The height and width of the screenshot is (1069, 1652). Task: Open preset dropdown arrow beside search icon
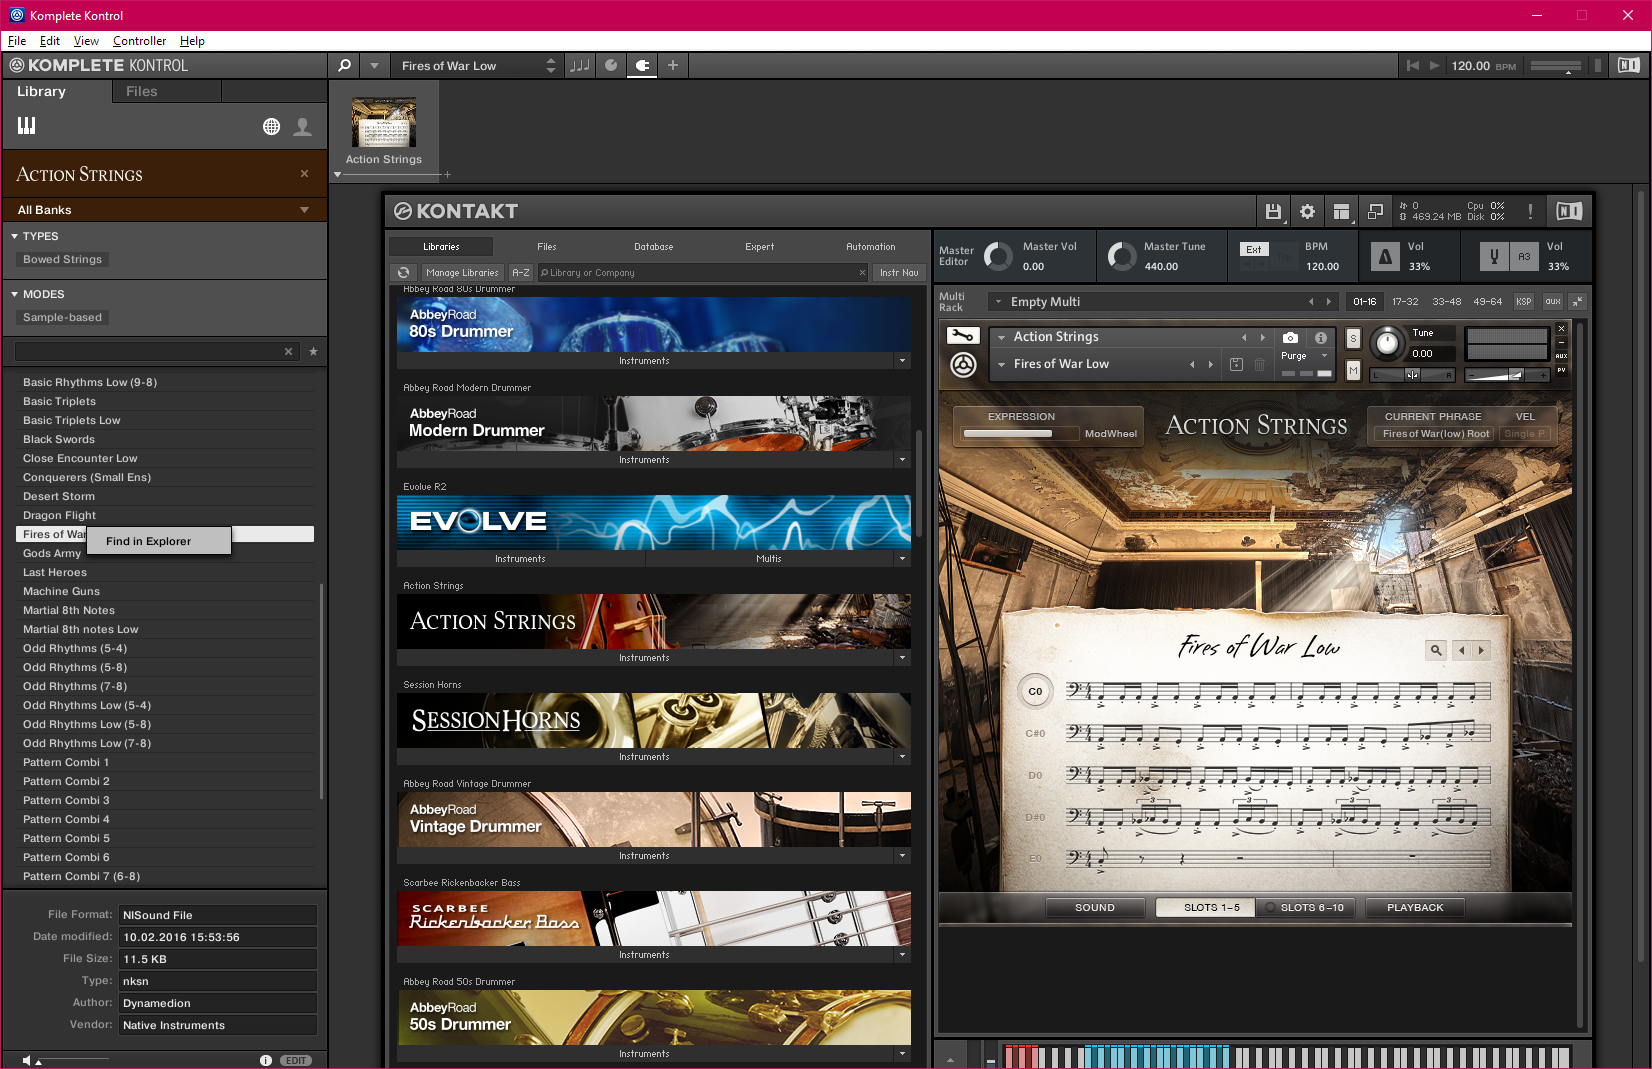(x=374, y=65)
